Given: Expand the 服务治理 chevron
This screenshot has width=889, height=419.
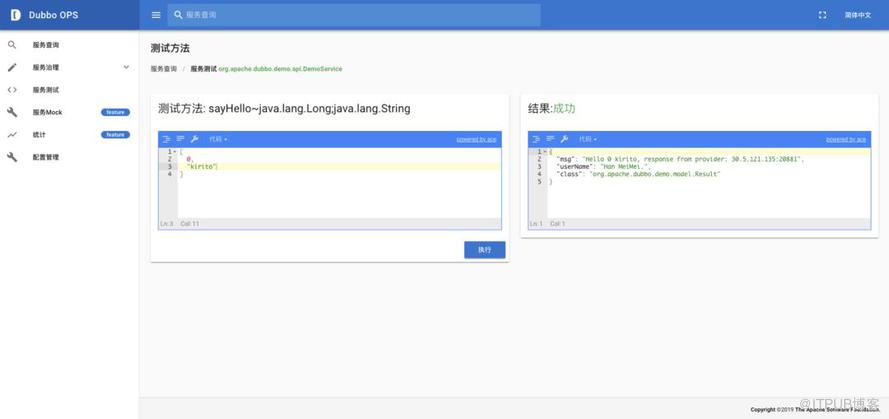Looking at the screenshot, I should coord(126,67).
